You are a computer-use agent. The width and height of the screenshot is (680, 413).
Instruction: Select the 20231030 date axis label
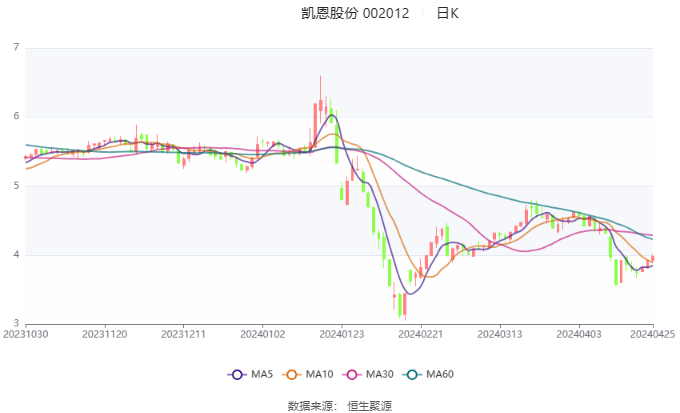click(x=26, y=334)
